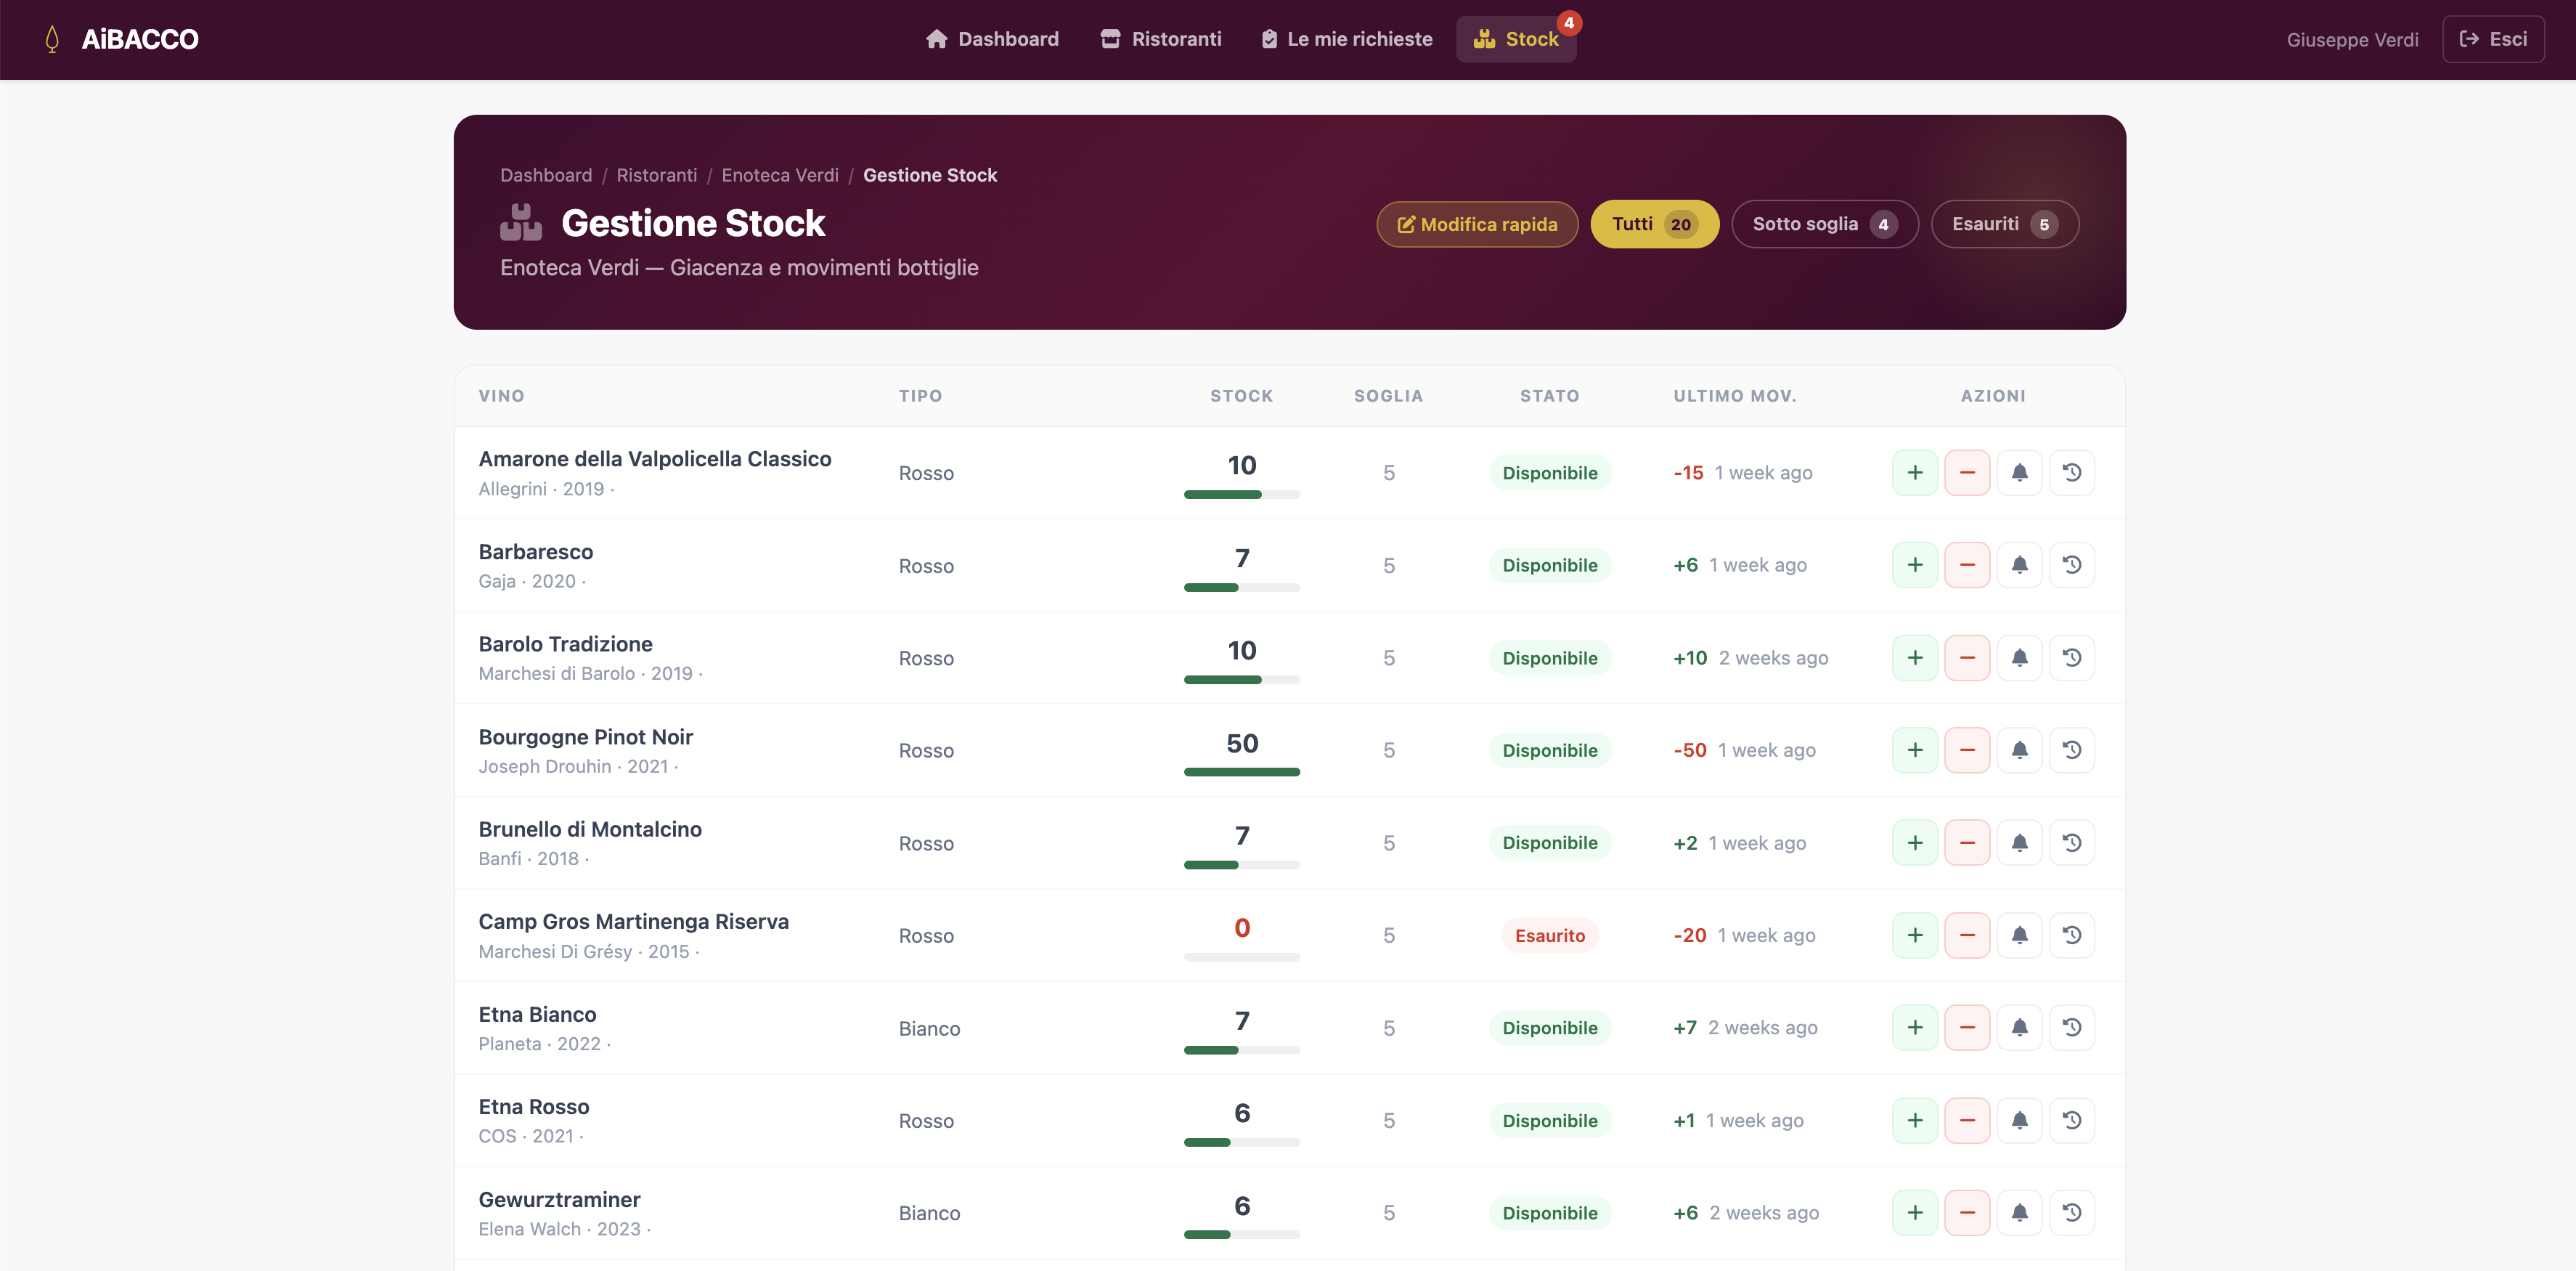Decrease stock of Etna Bianco

tap(1967, 1028)
